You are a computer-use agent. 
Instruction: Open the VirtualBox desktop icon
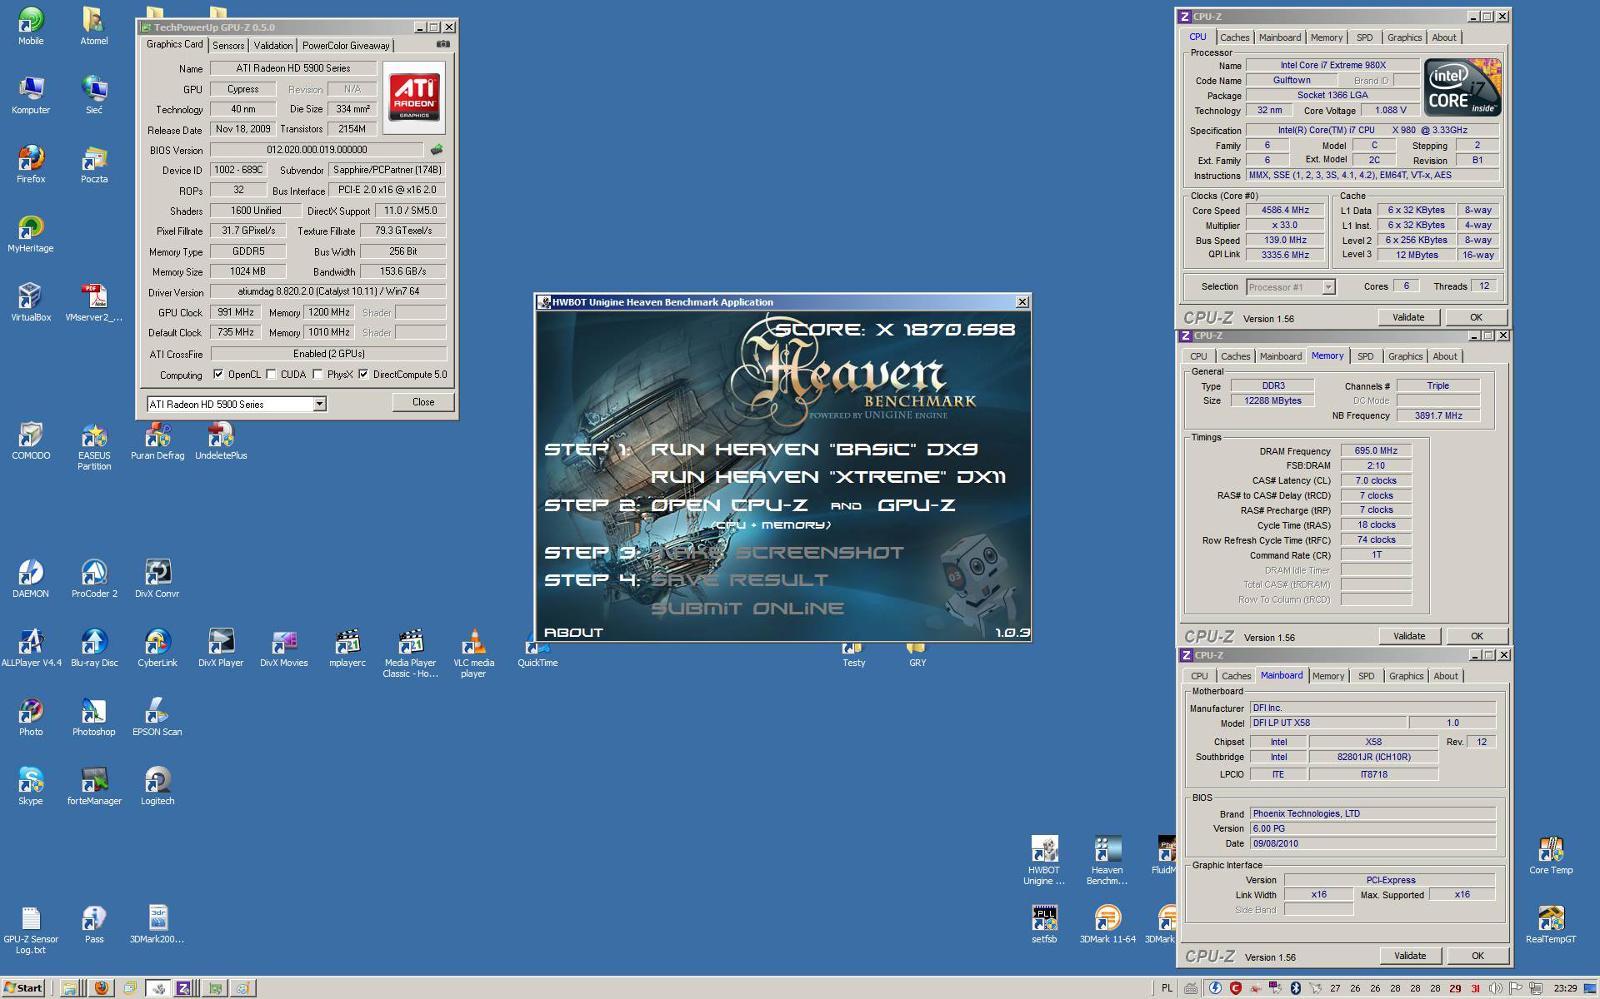[x=31, y=303]
